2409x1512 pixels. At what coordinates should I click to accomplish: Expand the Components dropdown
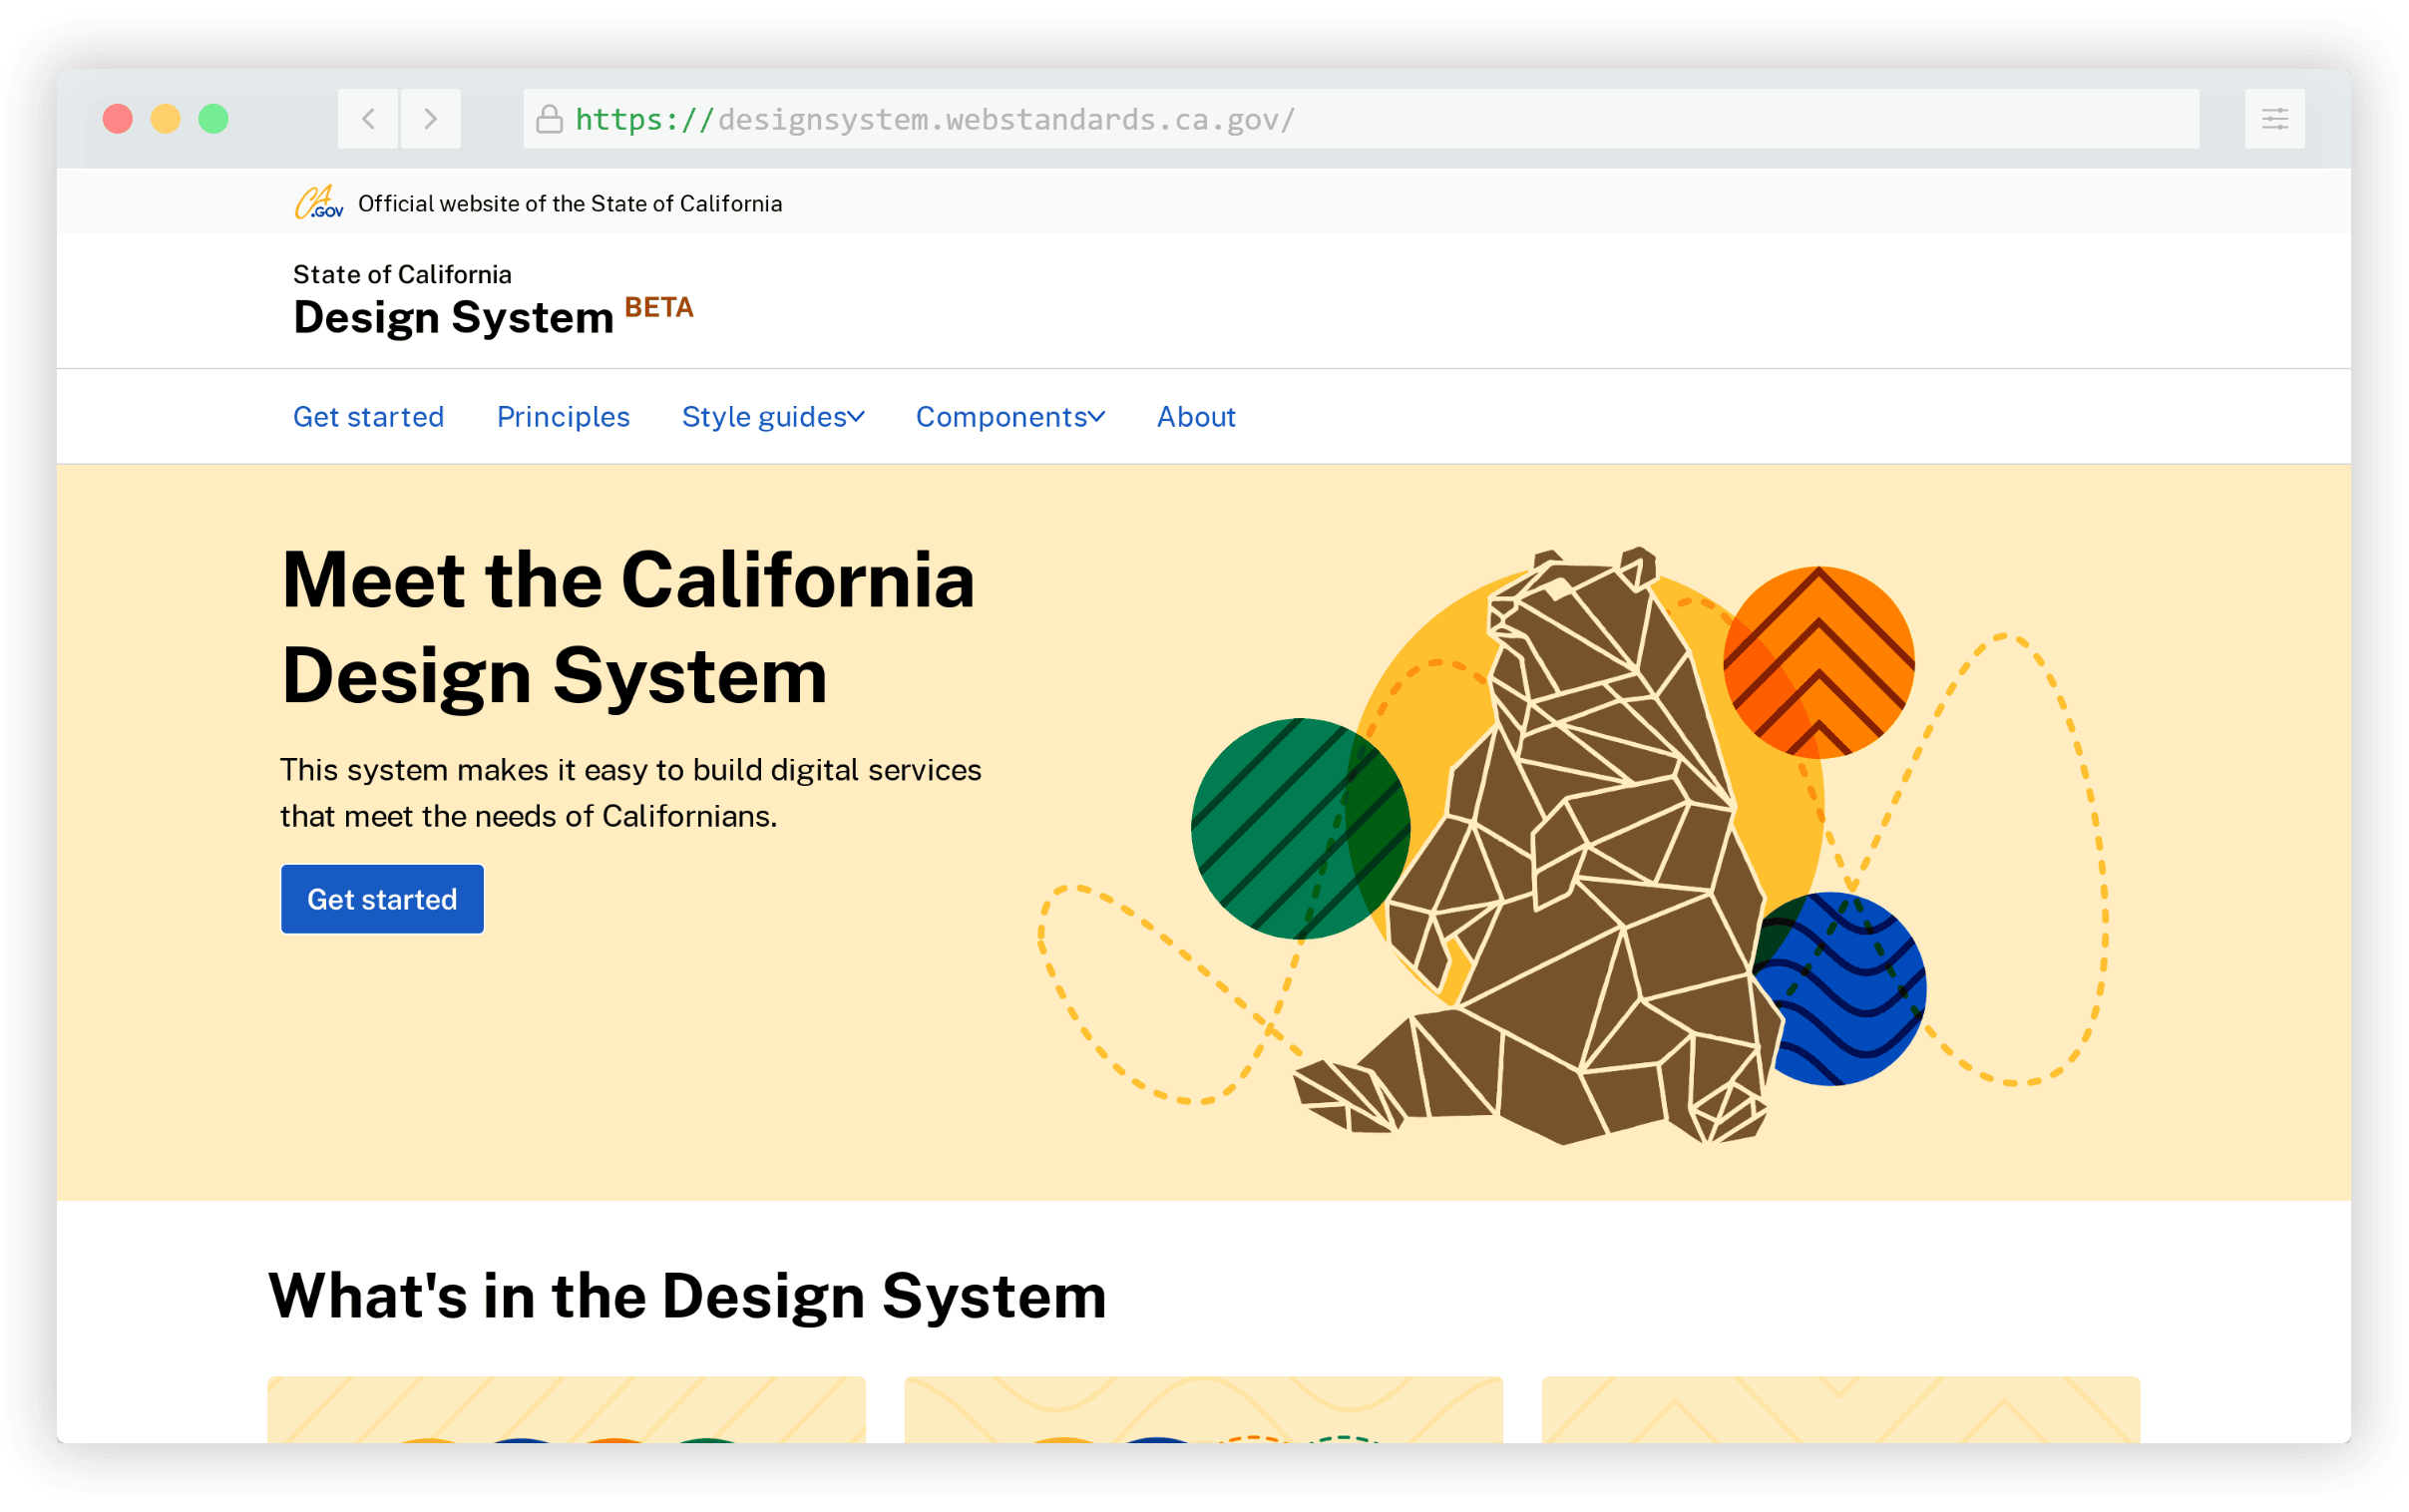click(1009, 417)
